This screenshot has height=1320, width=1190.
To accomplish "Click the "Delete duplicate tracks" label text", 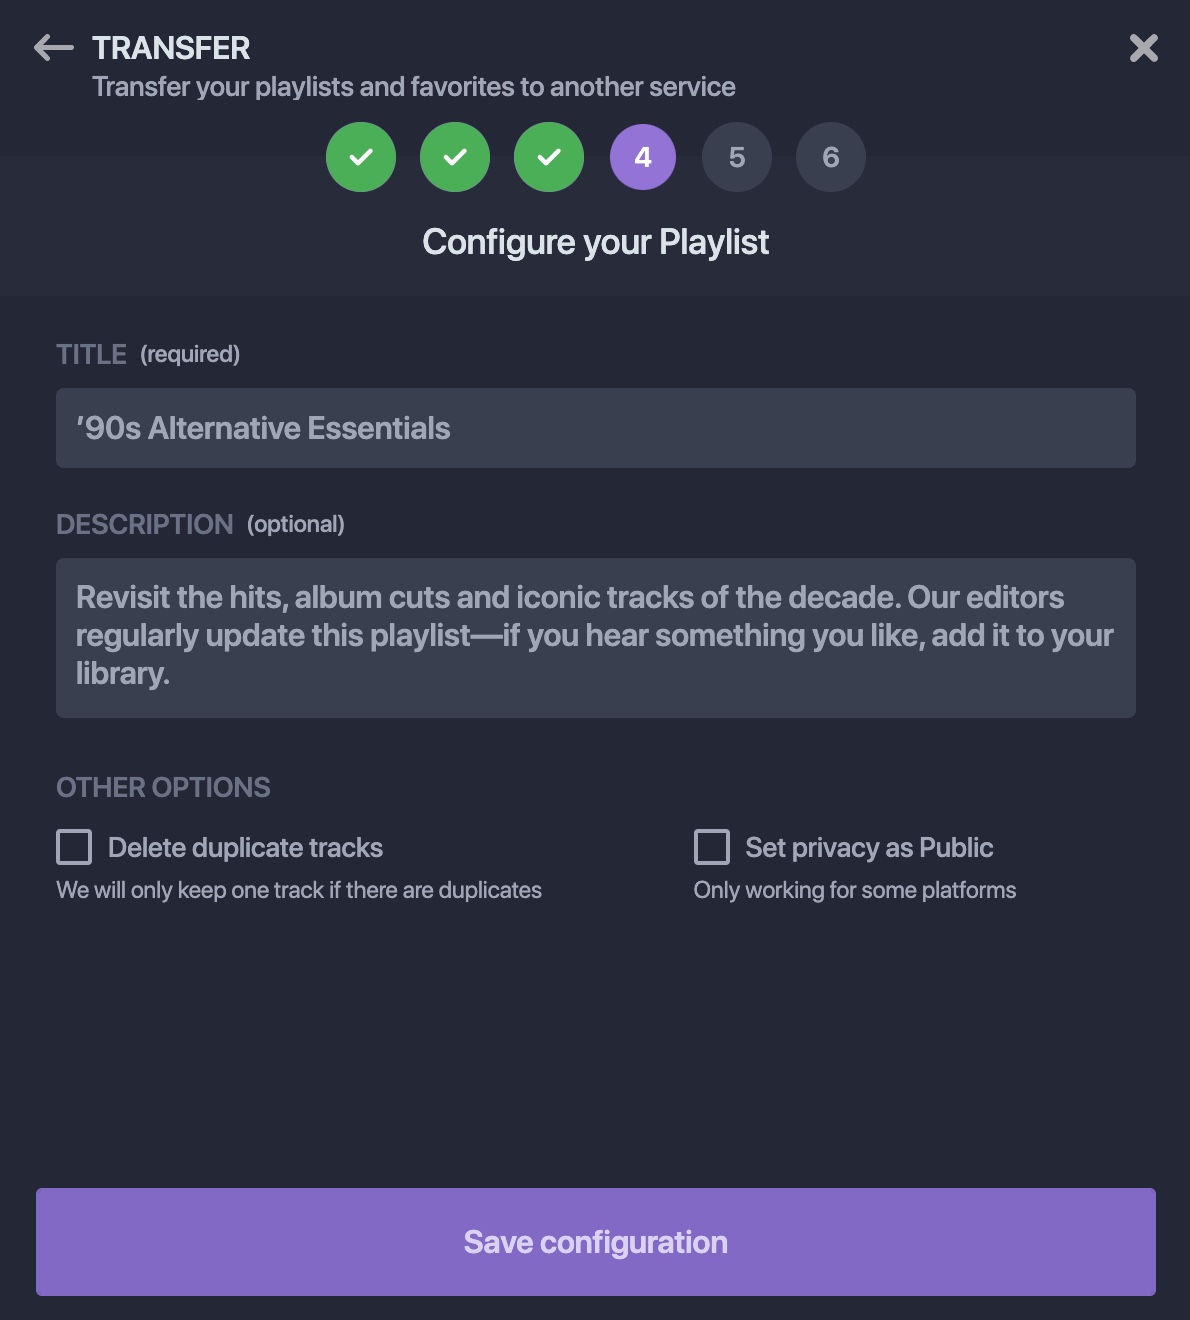I will 245,848.
